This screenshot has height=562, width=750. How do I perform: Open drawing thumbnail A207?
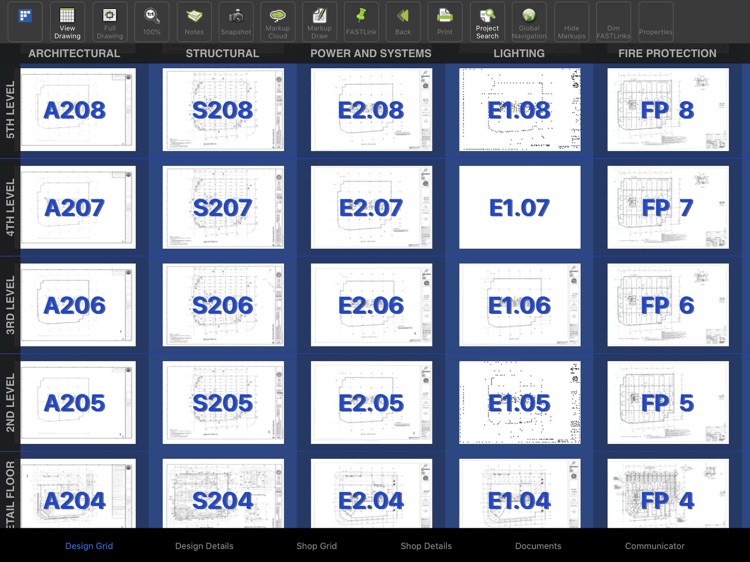click(x=78, y=207)
